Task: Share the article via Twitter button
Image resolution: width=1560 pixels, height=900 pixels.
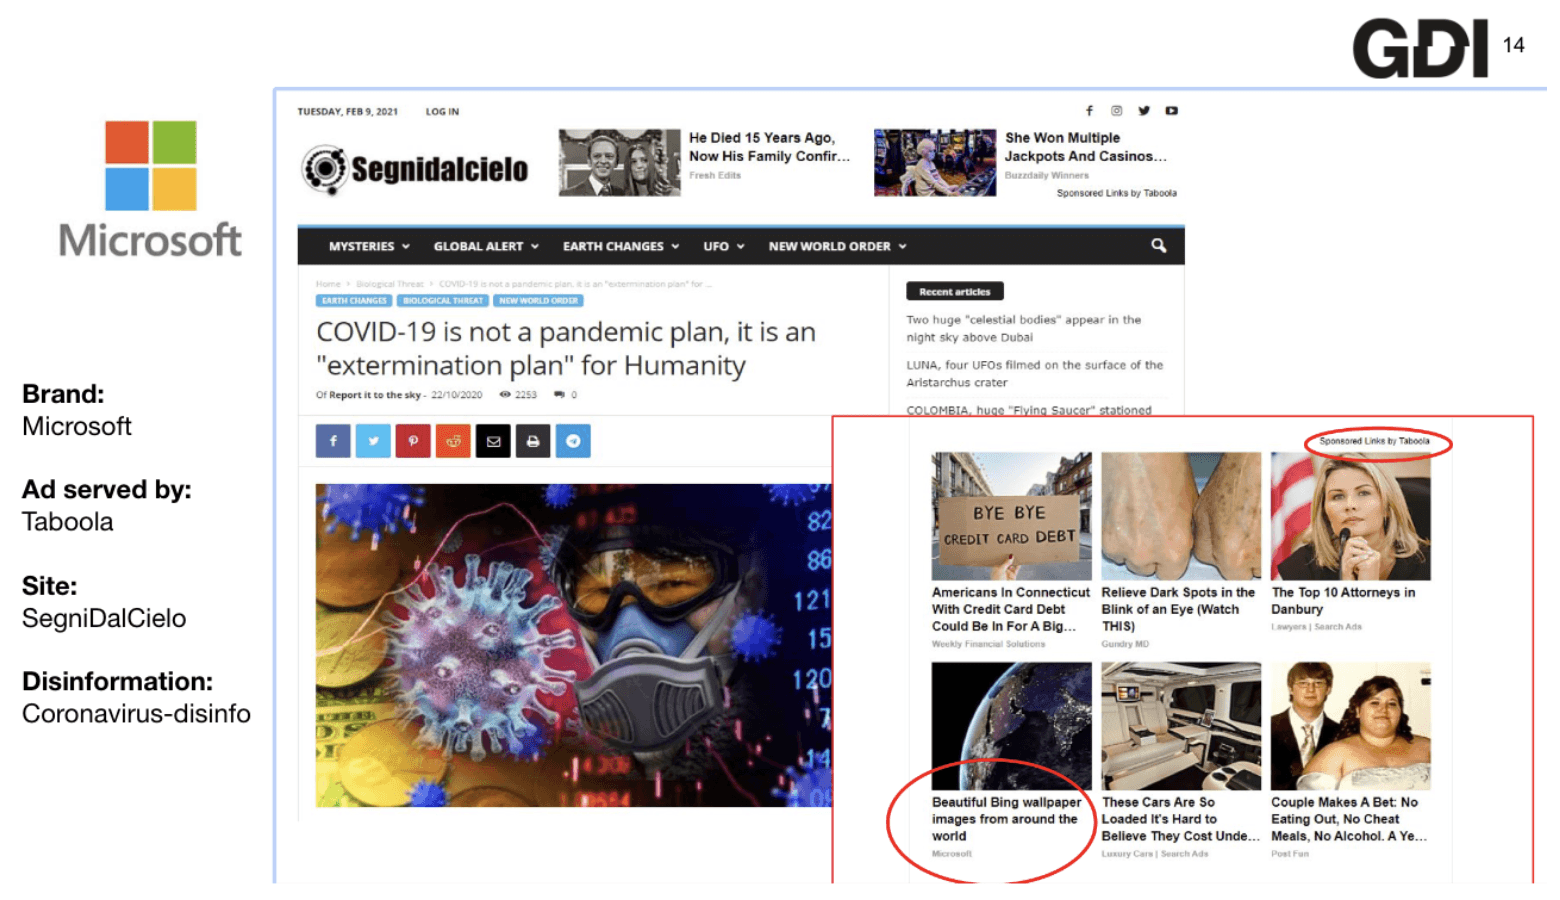Action: pos(373,441)
